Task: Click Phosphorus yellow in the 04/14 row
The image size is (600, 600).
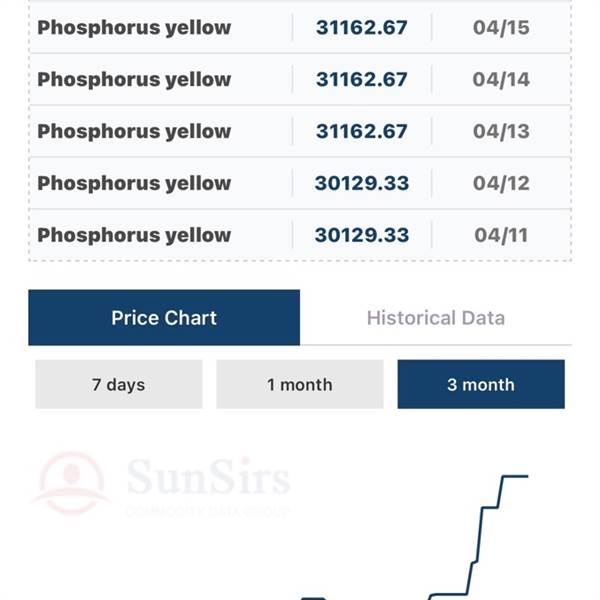Action: pos(134,80)
